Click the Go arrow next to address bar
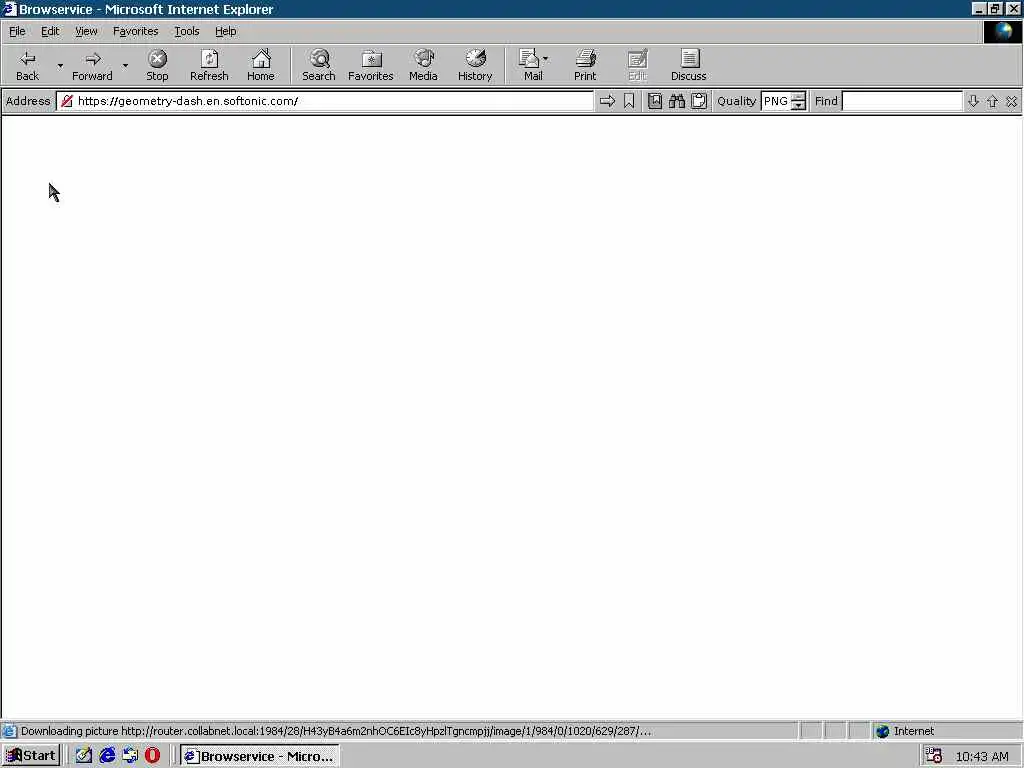The width and height of the screenshot is (1024, 768). pyautogui.click(x=607, y=101)
